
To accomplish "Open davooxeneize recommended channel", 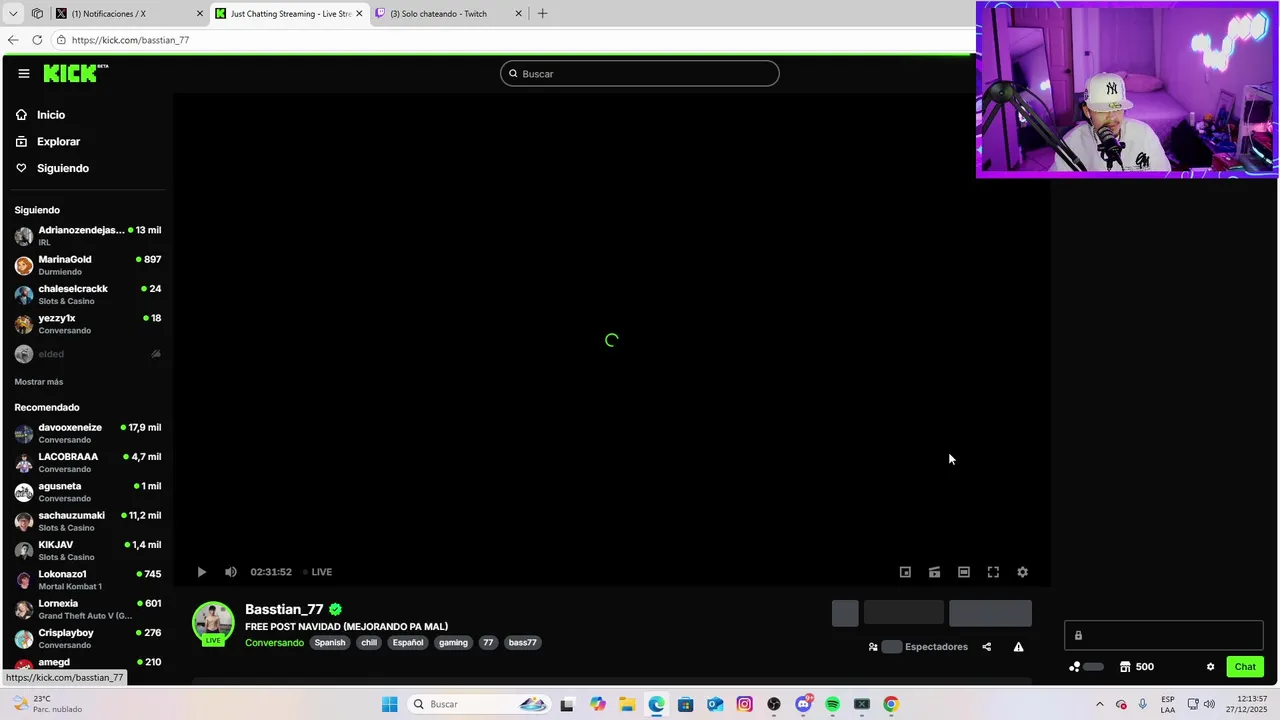I will click(x=88, y=433).
